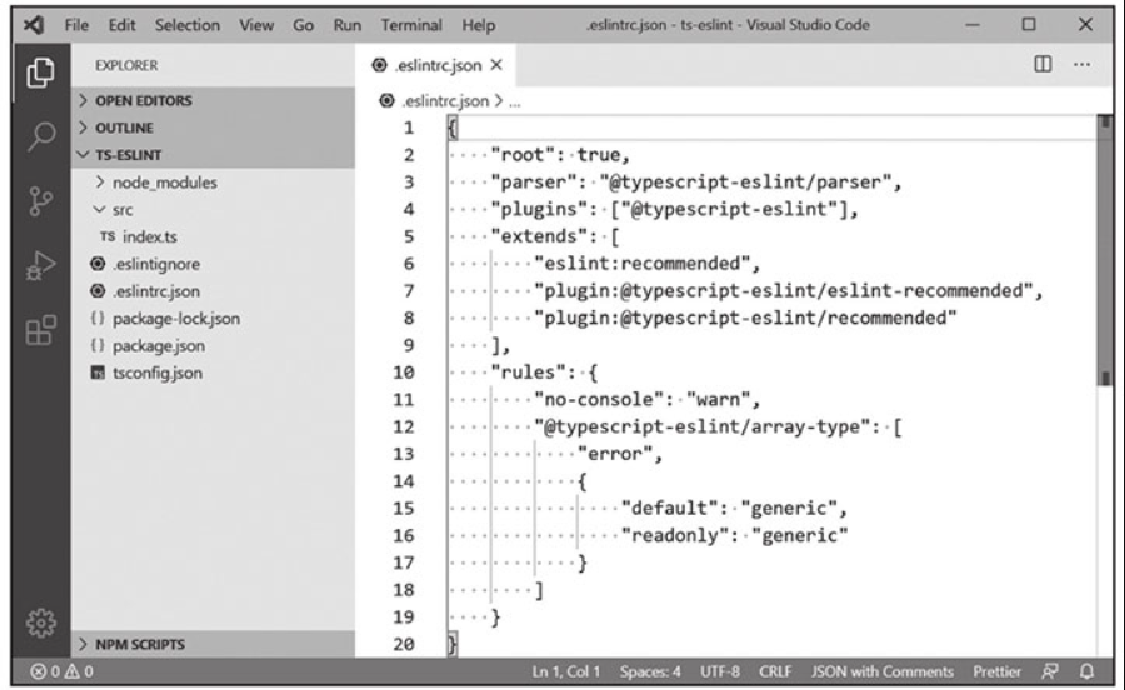Open the Edit menu
This screenshot has width=1125, height=690.
point(122,25)
